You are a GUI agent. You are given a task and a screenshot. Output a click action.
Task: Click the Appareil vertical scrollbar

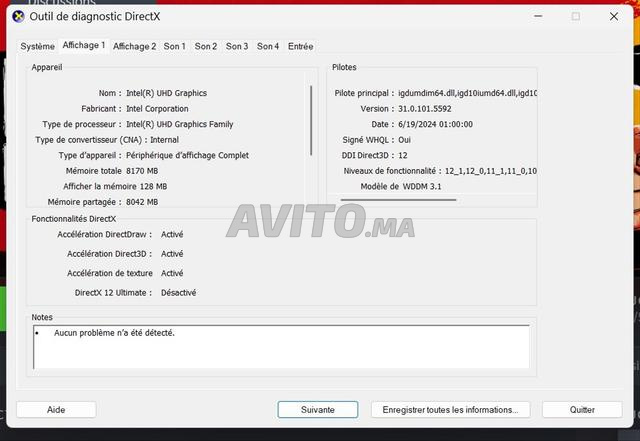click(311, 120)
